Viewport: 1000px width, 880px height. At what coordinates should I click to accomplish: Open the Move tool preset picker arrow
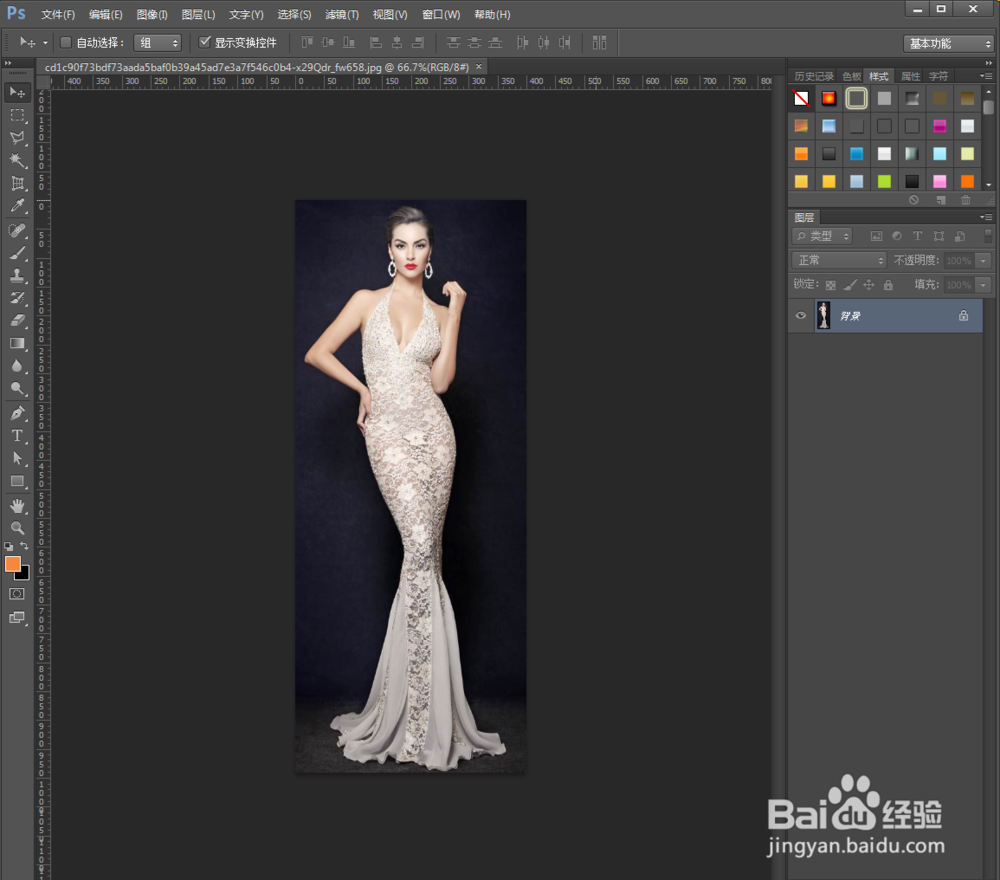pyautogui.click(x=45, y=43)
